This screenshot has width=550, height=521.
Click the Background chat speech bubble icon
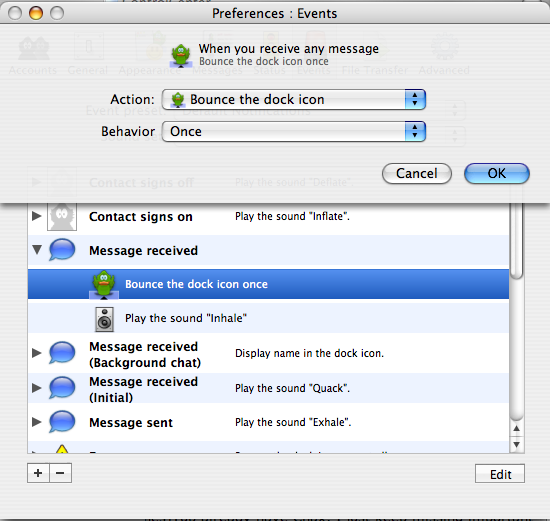62,353
